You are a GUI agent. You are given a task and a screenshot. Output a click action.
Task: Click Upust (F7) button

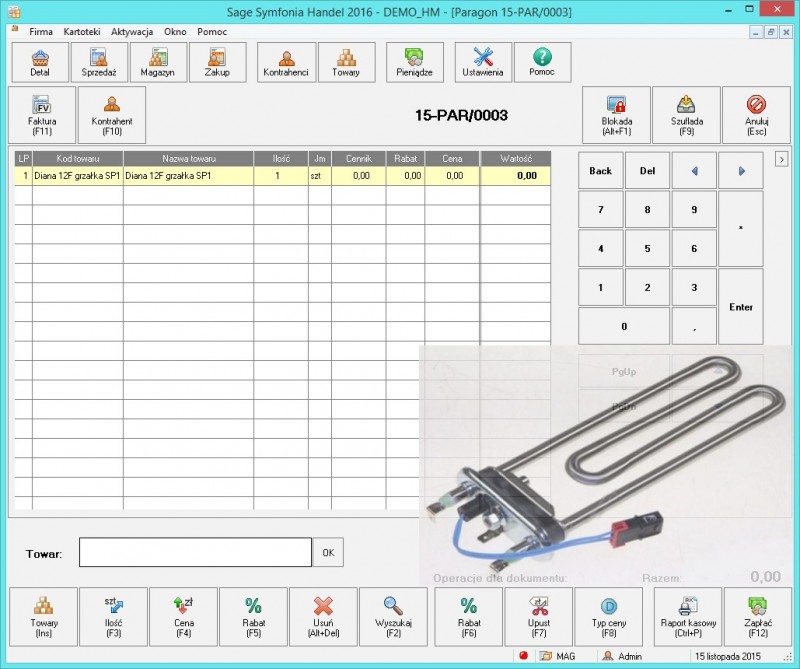[x=539, y=616]
